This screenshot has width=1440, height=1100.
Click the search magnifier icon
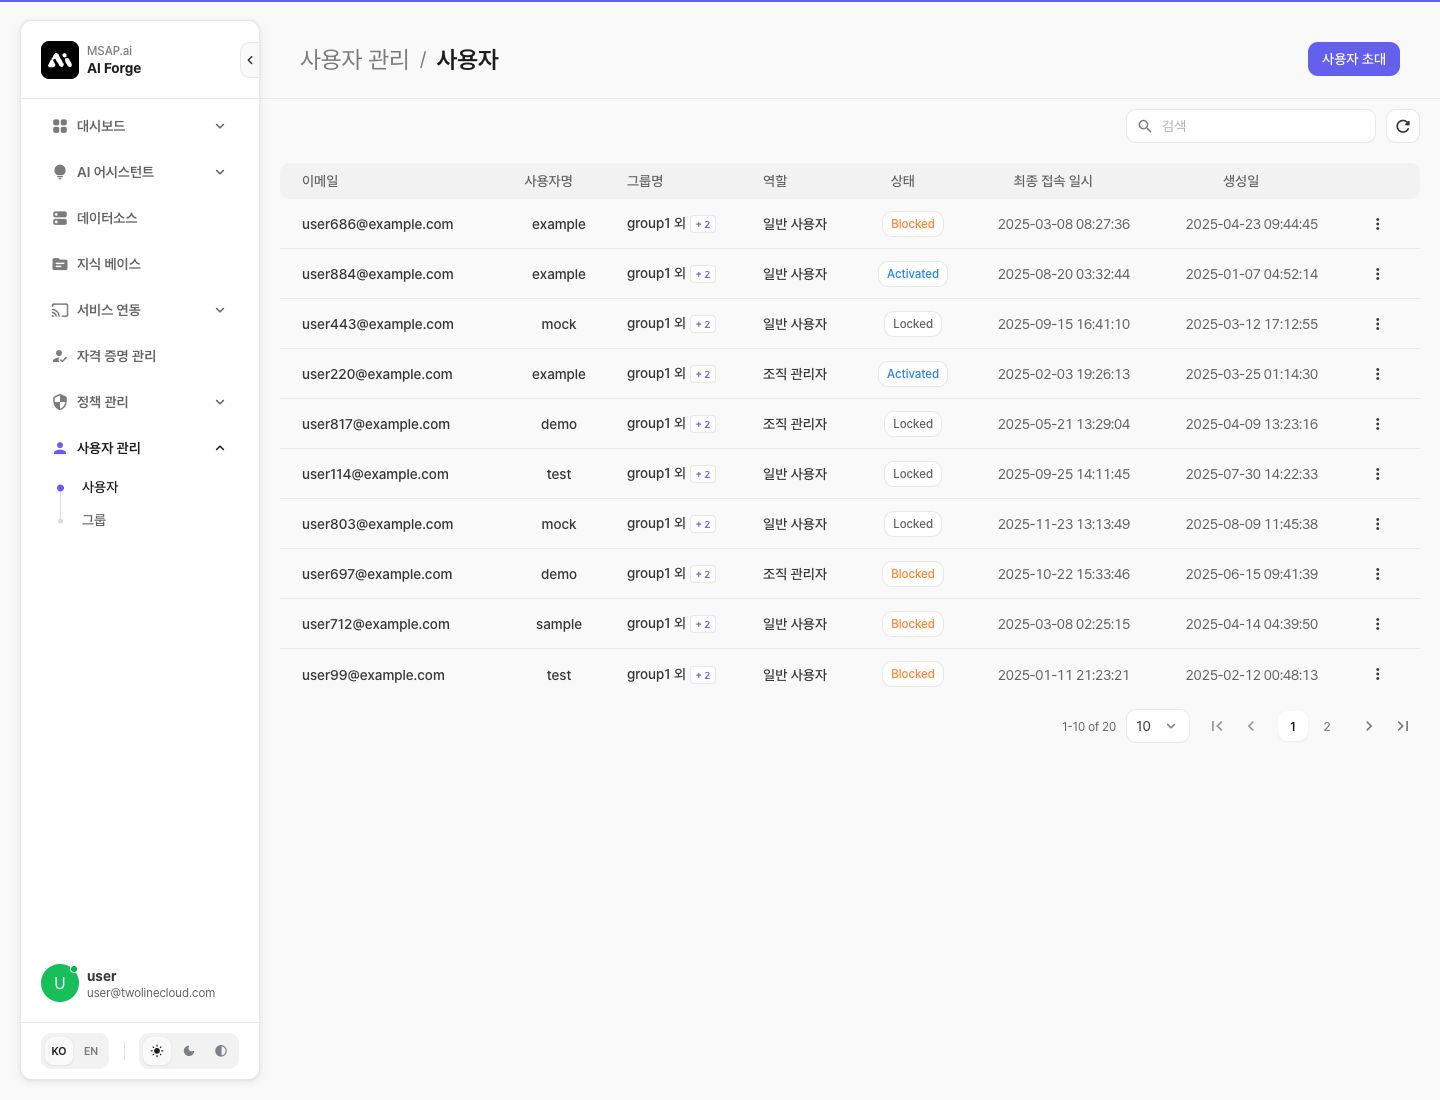[1145, 126]
